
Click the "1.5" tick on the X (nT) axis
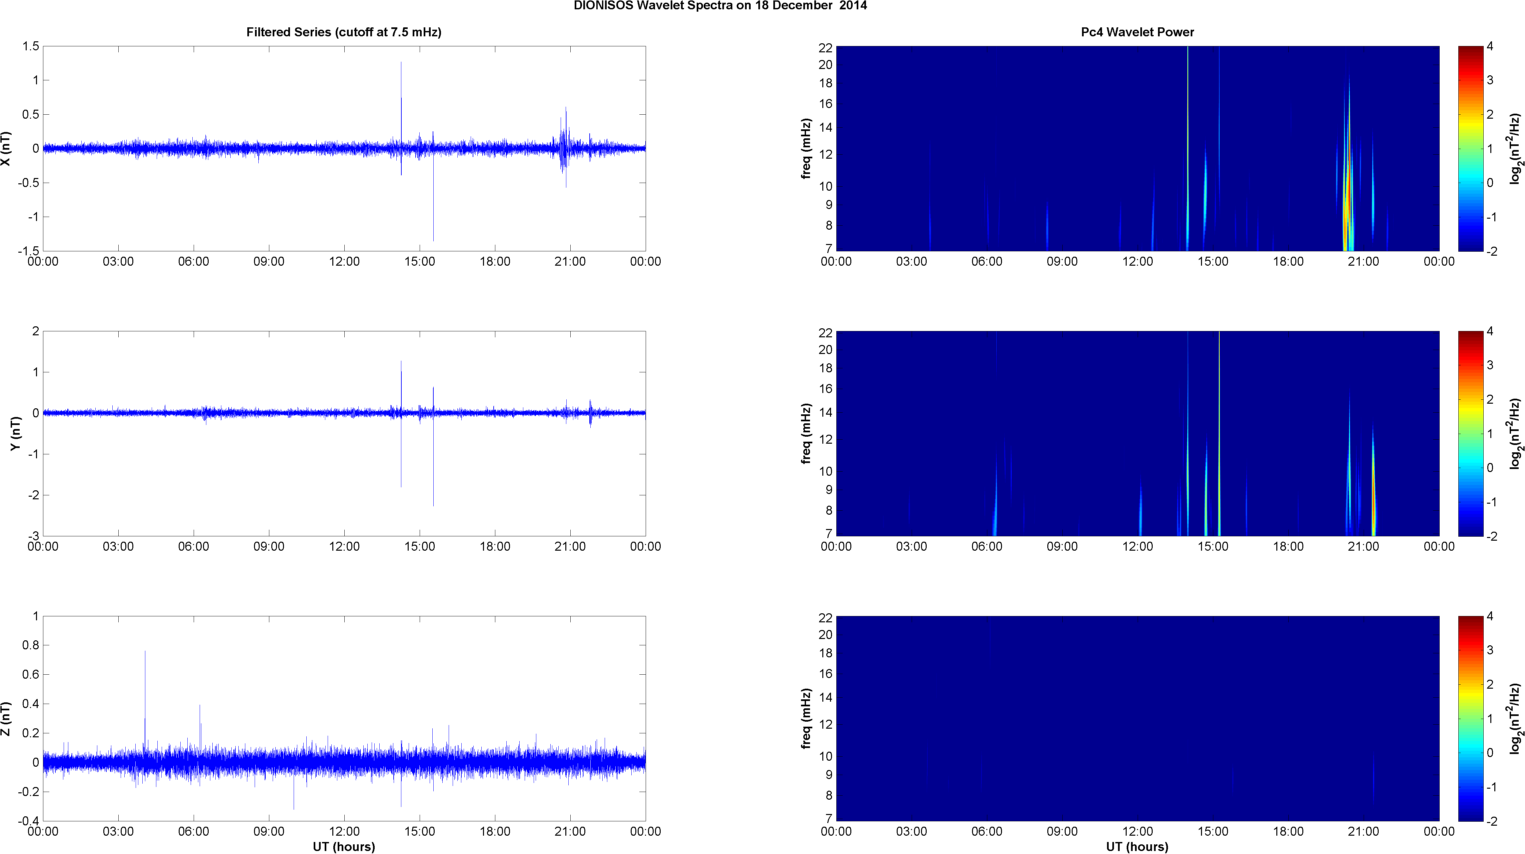coord(30,46)
